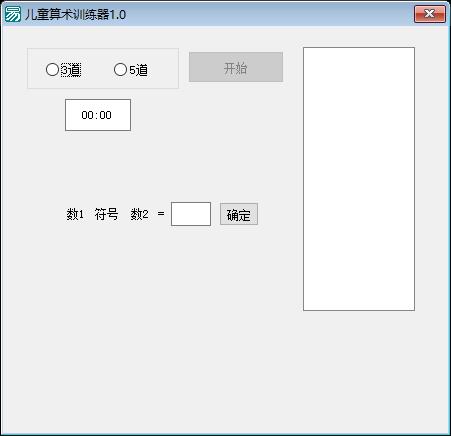Screen dimensions: 451x436
Task: Click the equals sign label
Action: (x=161, y=214)
